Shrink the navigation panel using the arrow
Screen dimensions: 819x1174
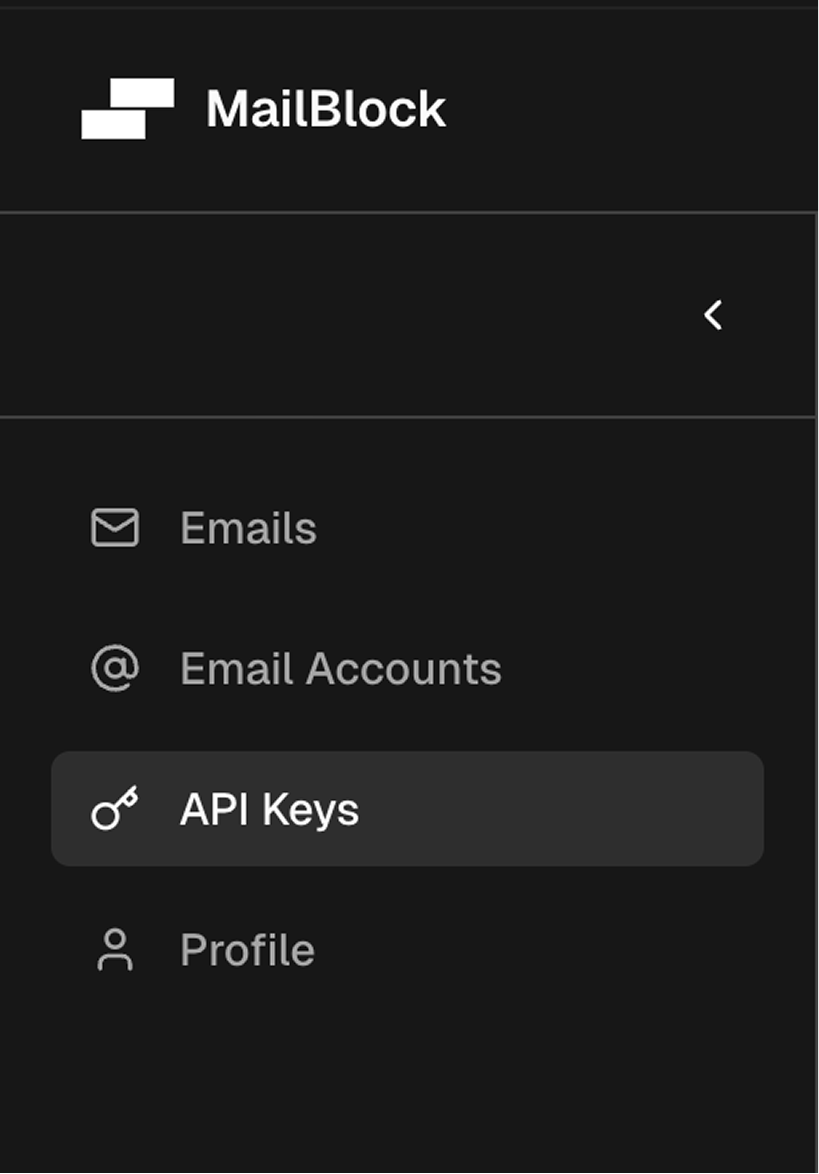[713, 314]
